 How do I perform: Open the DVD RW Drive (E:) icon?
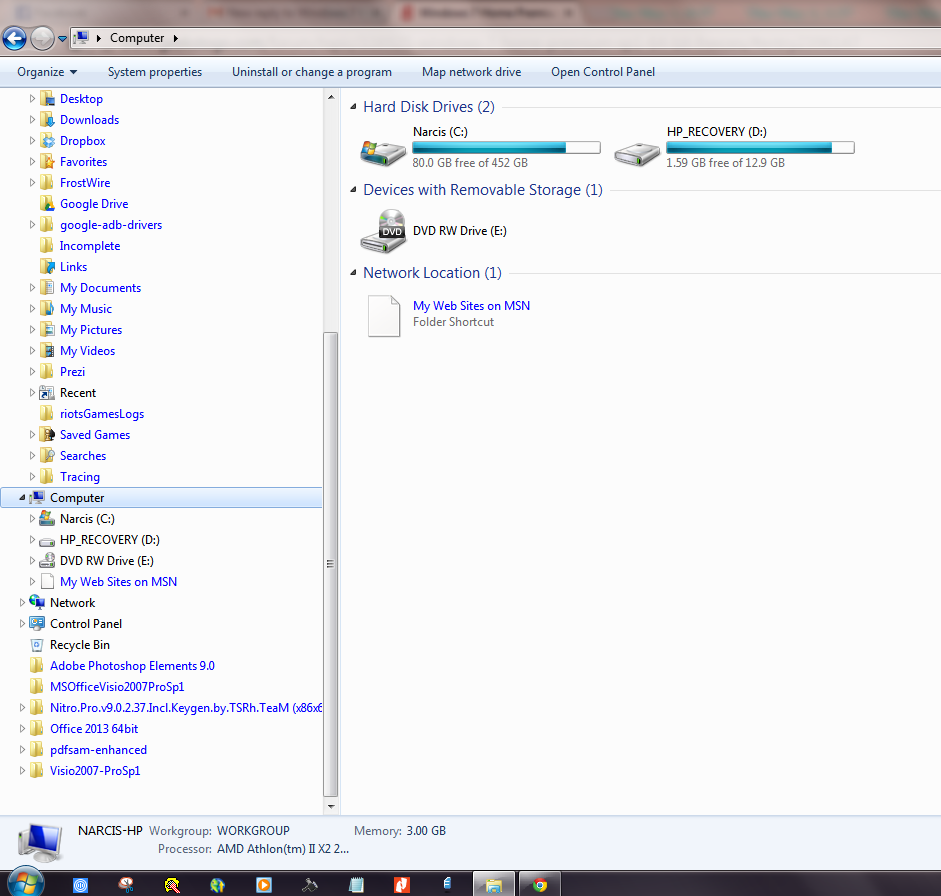(383, 231)
